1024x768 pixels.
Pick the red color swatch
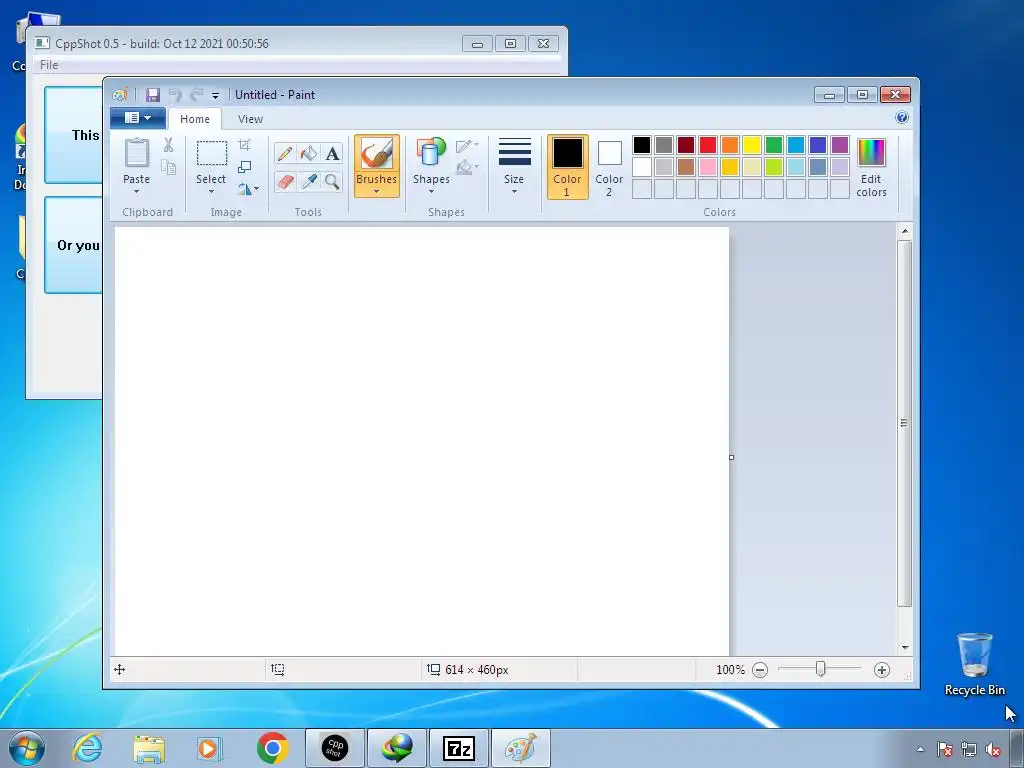click(x=708, y=145)
